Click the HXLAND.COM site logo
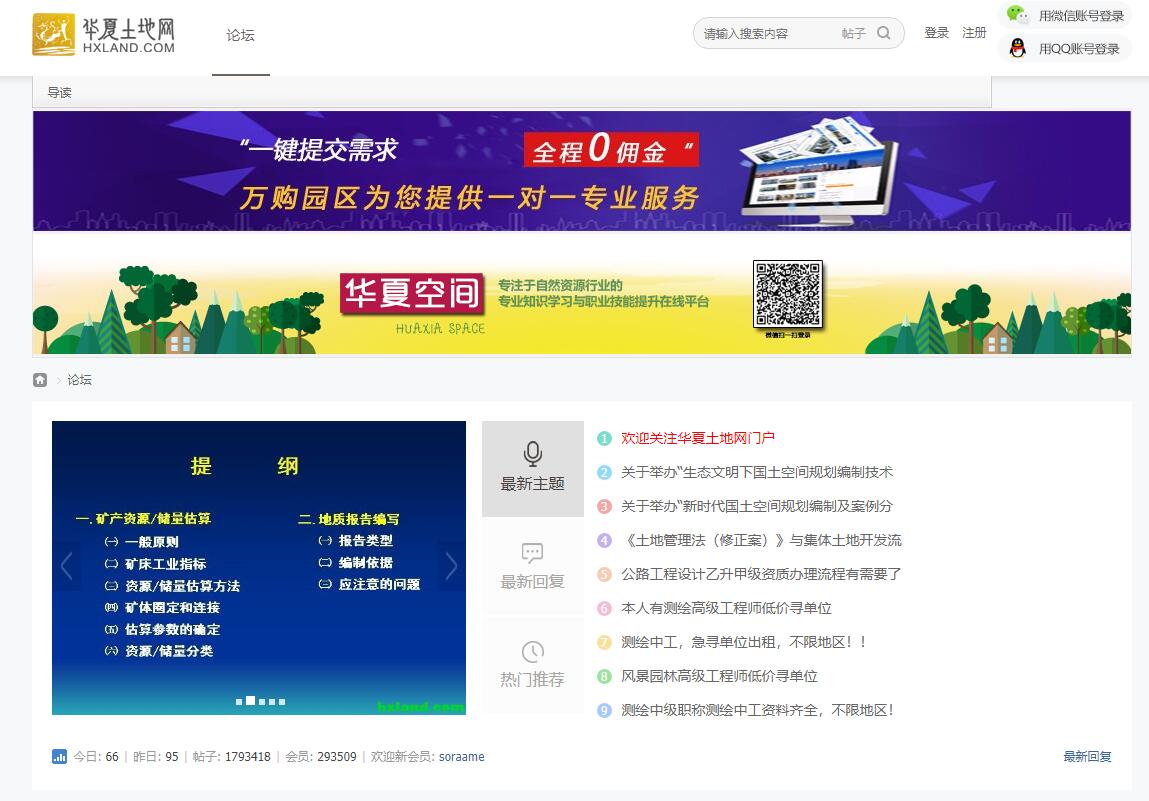 [103, 34]
